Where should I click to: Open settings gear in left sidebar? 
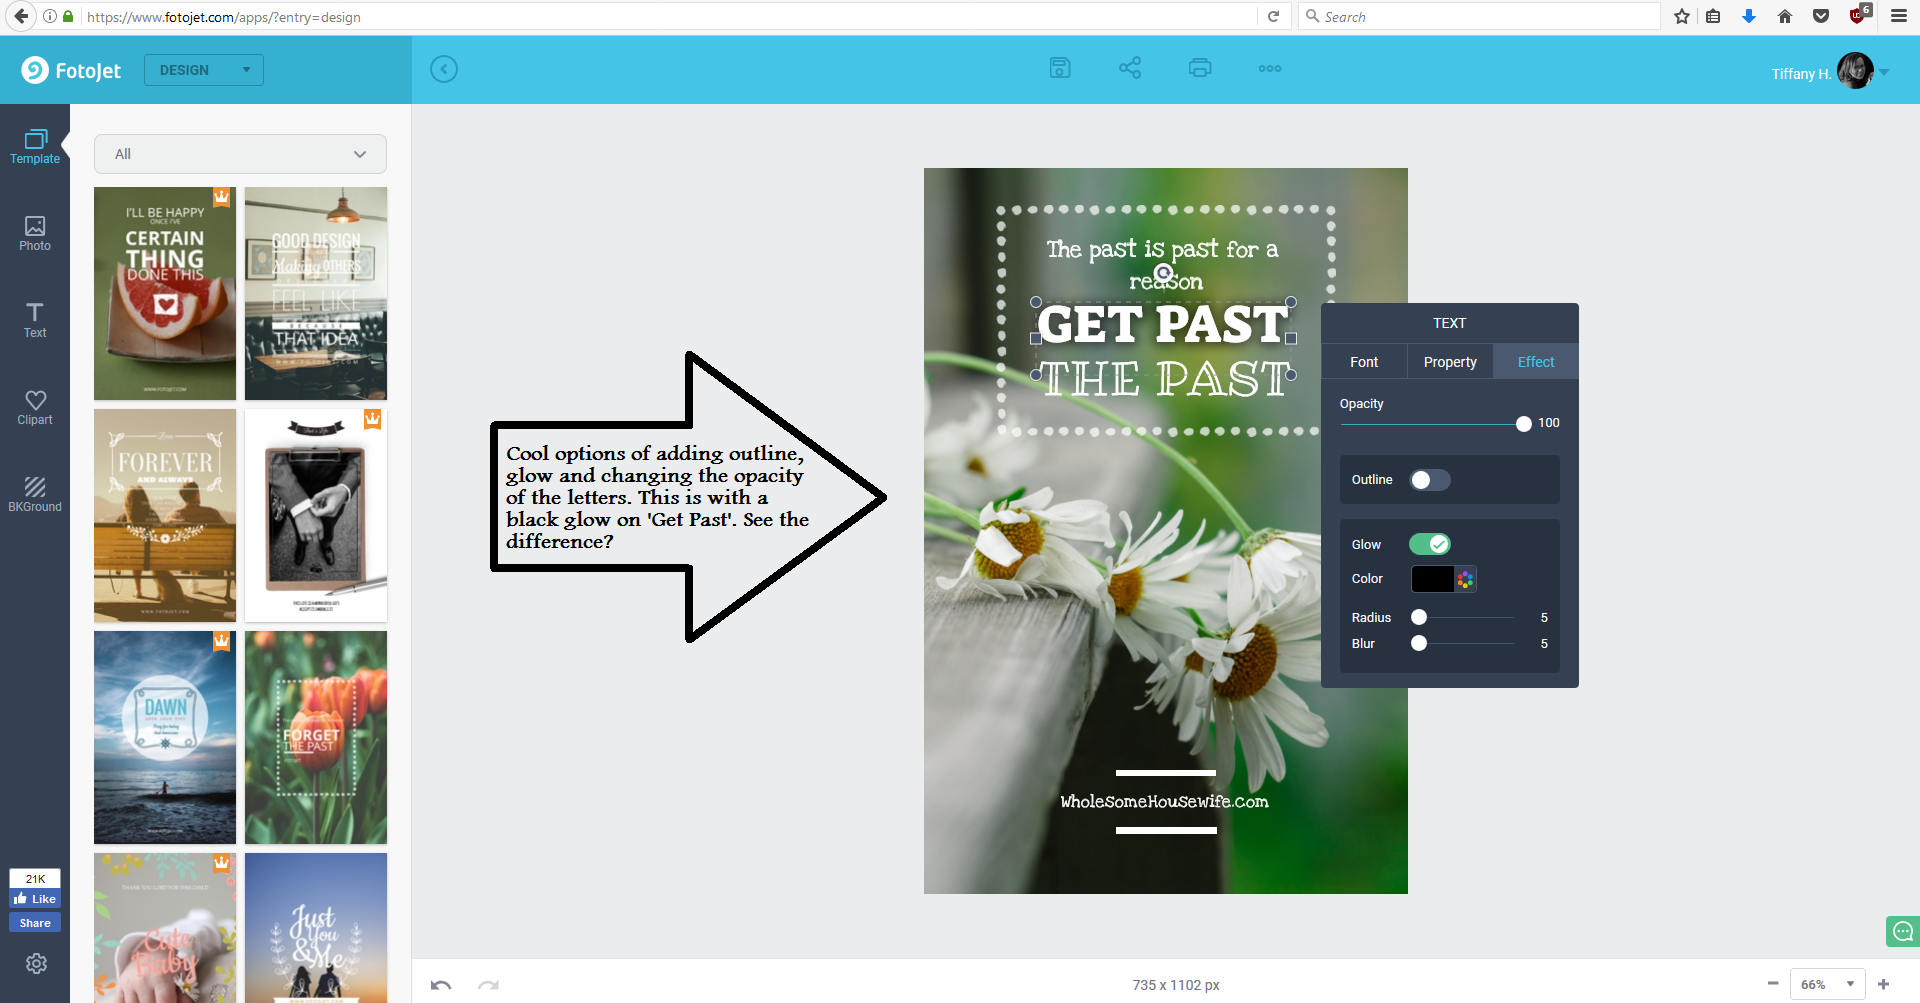tap(36, 963)
